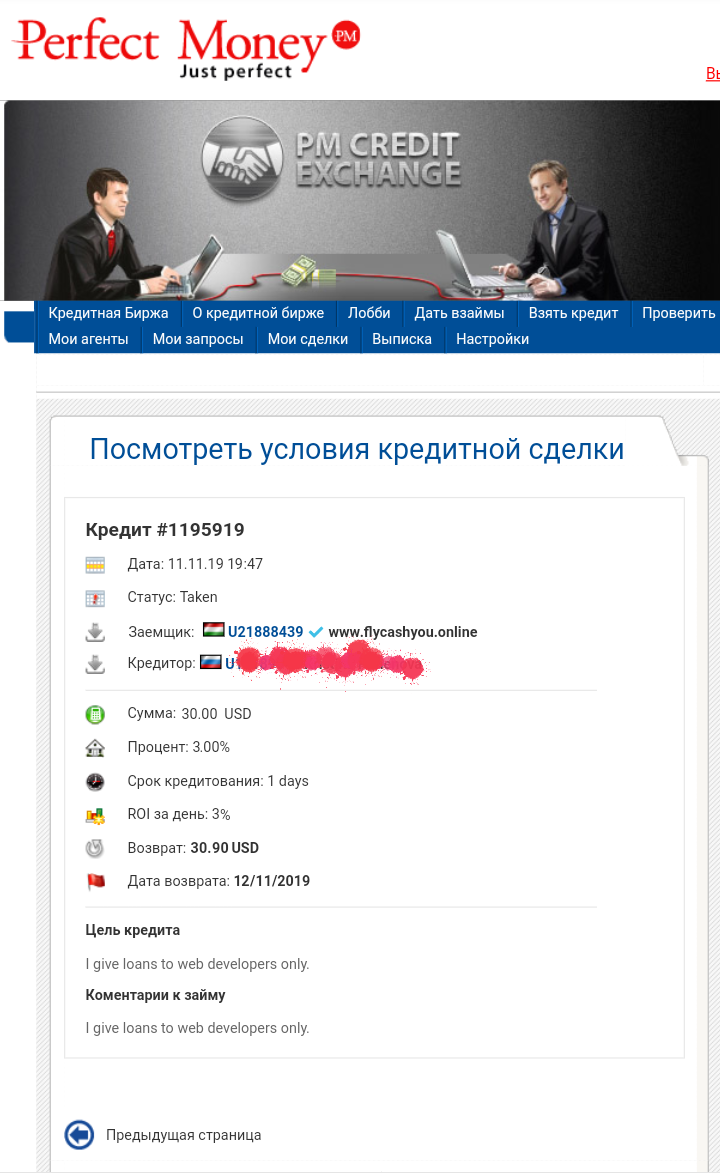Viewport: 720px width, 1174px height.
Task: Follow the Предыдущая страница link
Action: point(183,1135)
